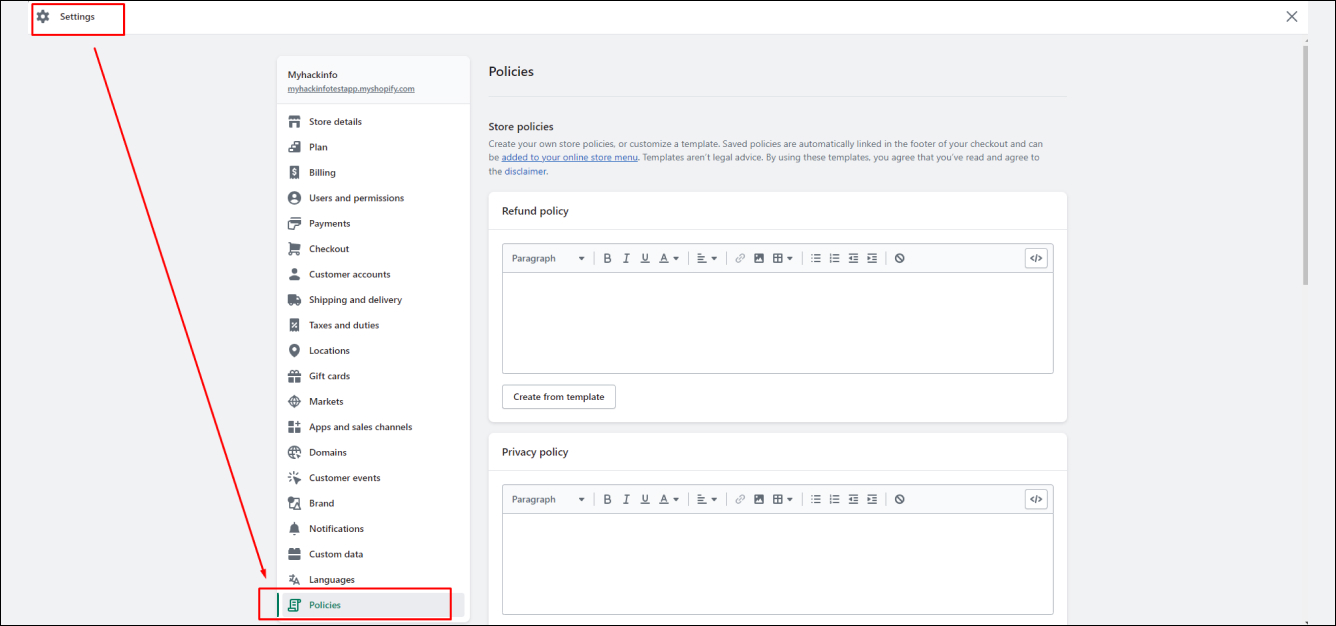Click the Languages icon
Viewport: 1336px width, 626px height.
[x=294, y=580]
